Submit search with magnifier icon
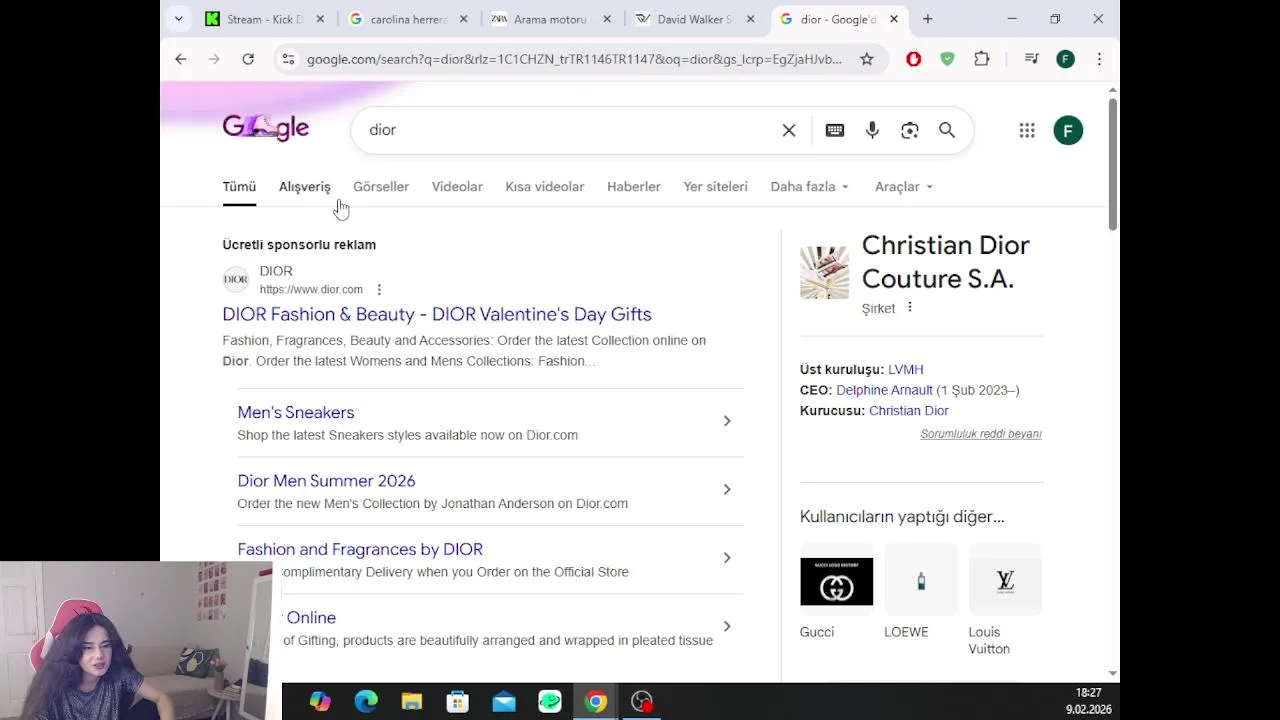 point(947,130)
